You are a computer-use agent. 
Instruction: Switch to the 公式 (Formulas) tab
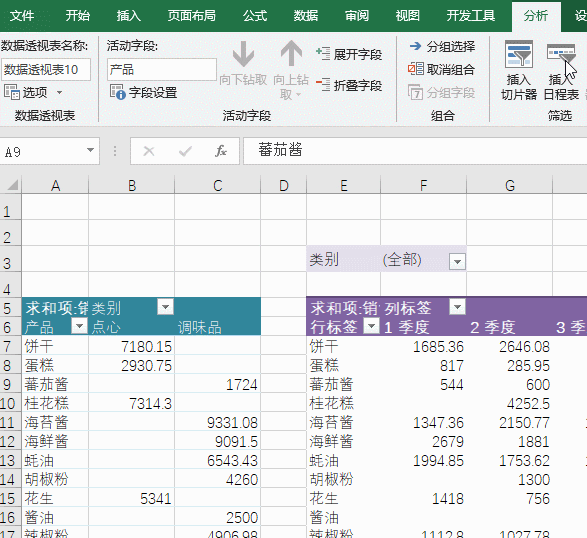pos(255,16)
